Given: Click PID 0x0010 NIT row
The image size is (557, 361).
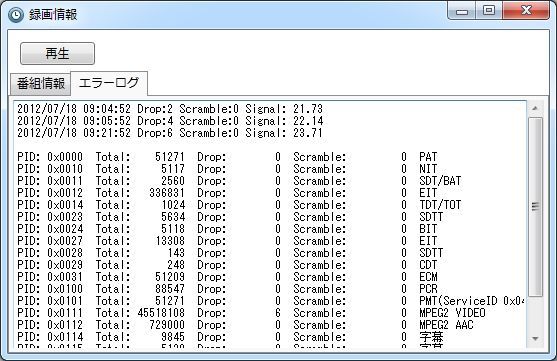Looking at the screenshot, I should coord(227,169).
